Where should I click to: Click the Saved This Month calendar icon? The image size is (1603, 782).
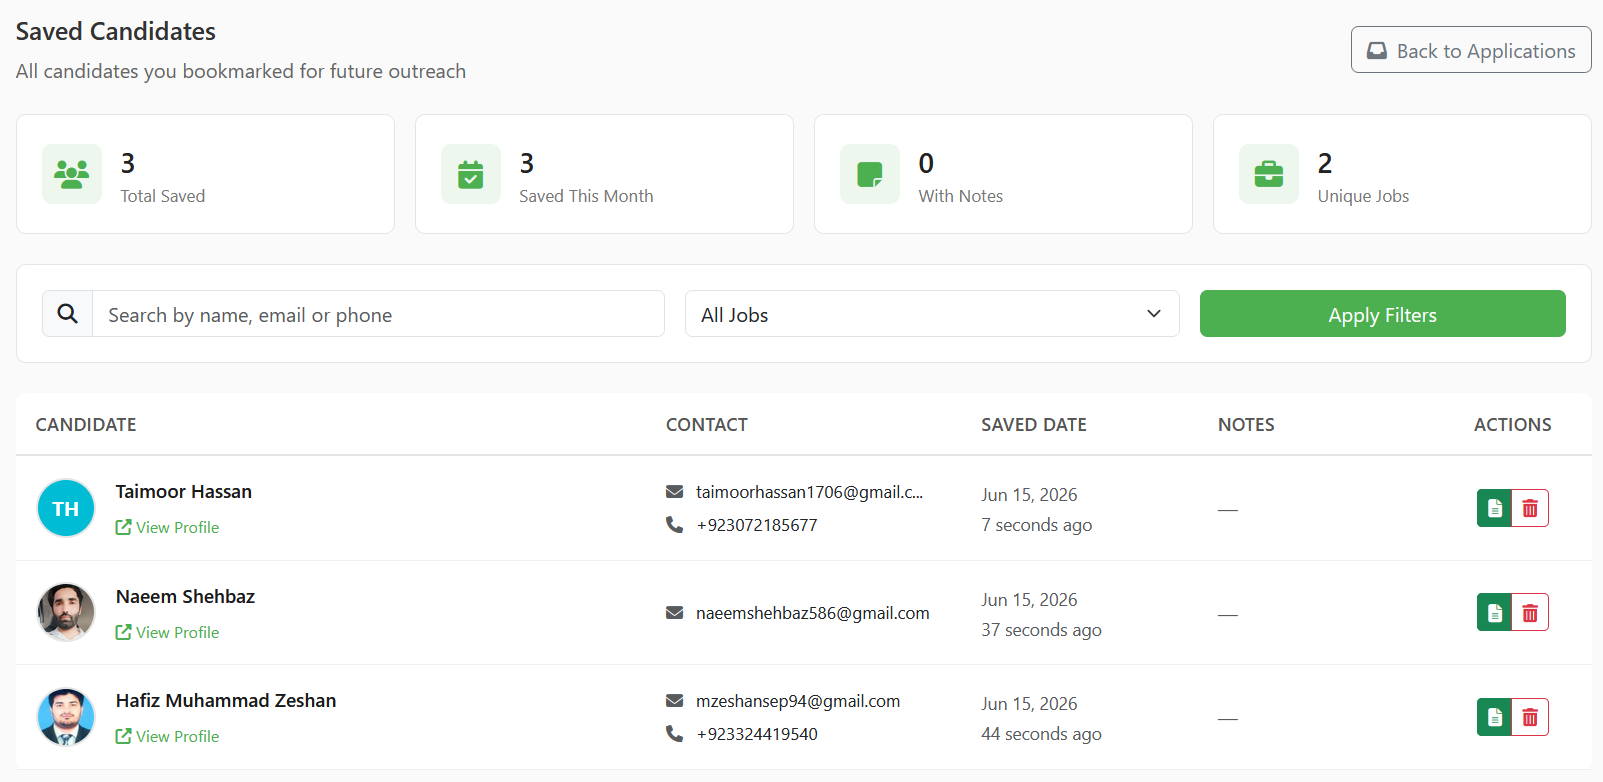[x=470, y=174]
